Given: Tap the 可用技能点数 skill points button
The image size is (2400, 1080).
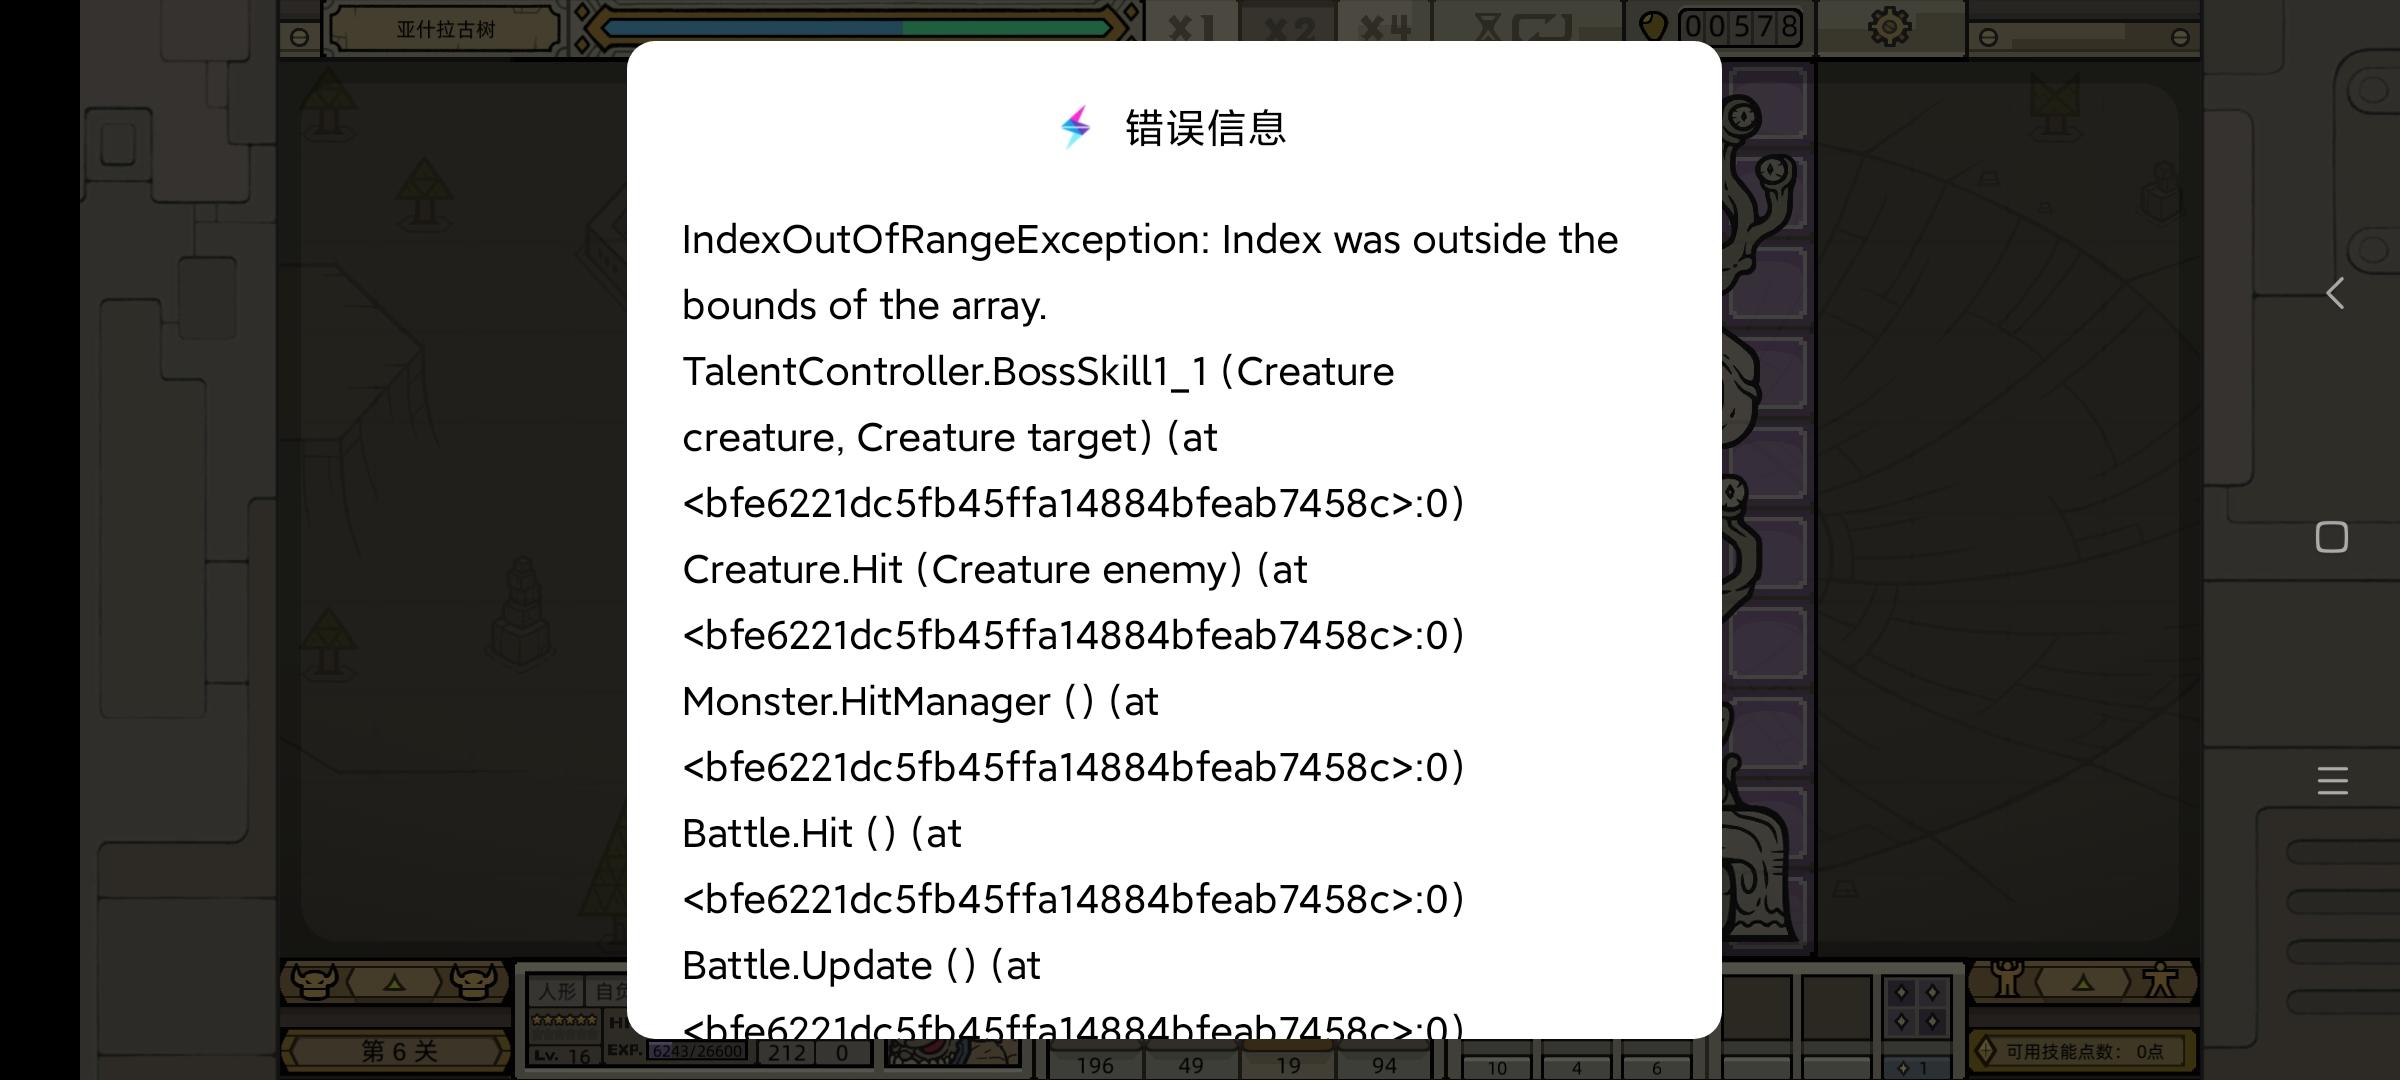Looking at the screenshot, I should tap(2083, 1051).
